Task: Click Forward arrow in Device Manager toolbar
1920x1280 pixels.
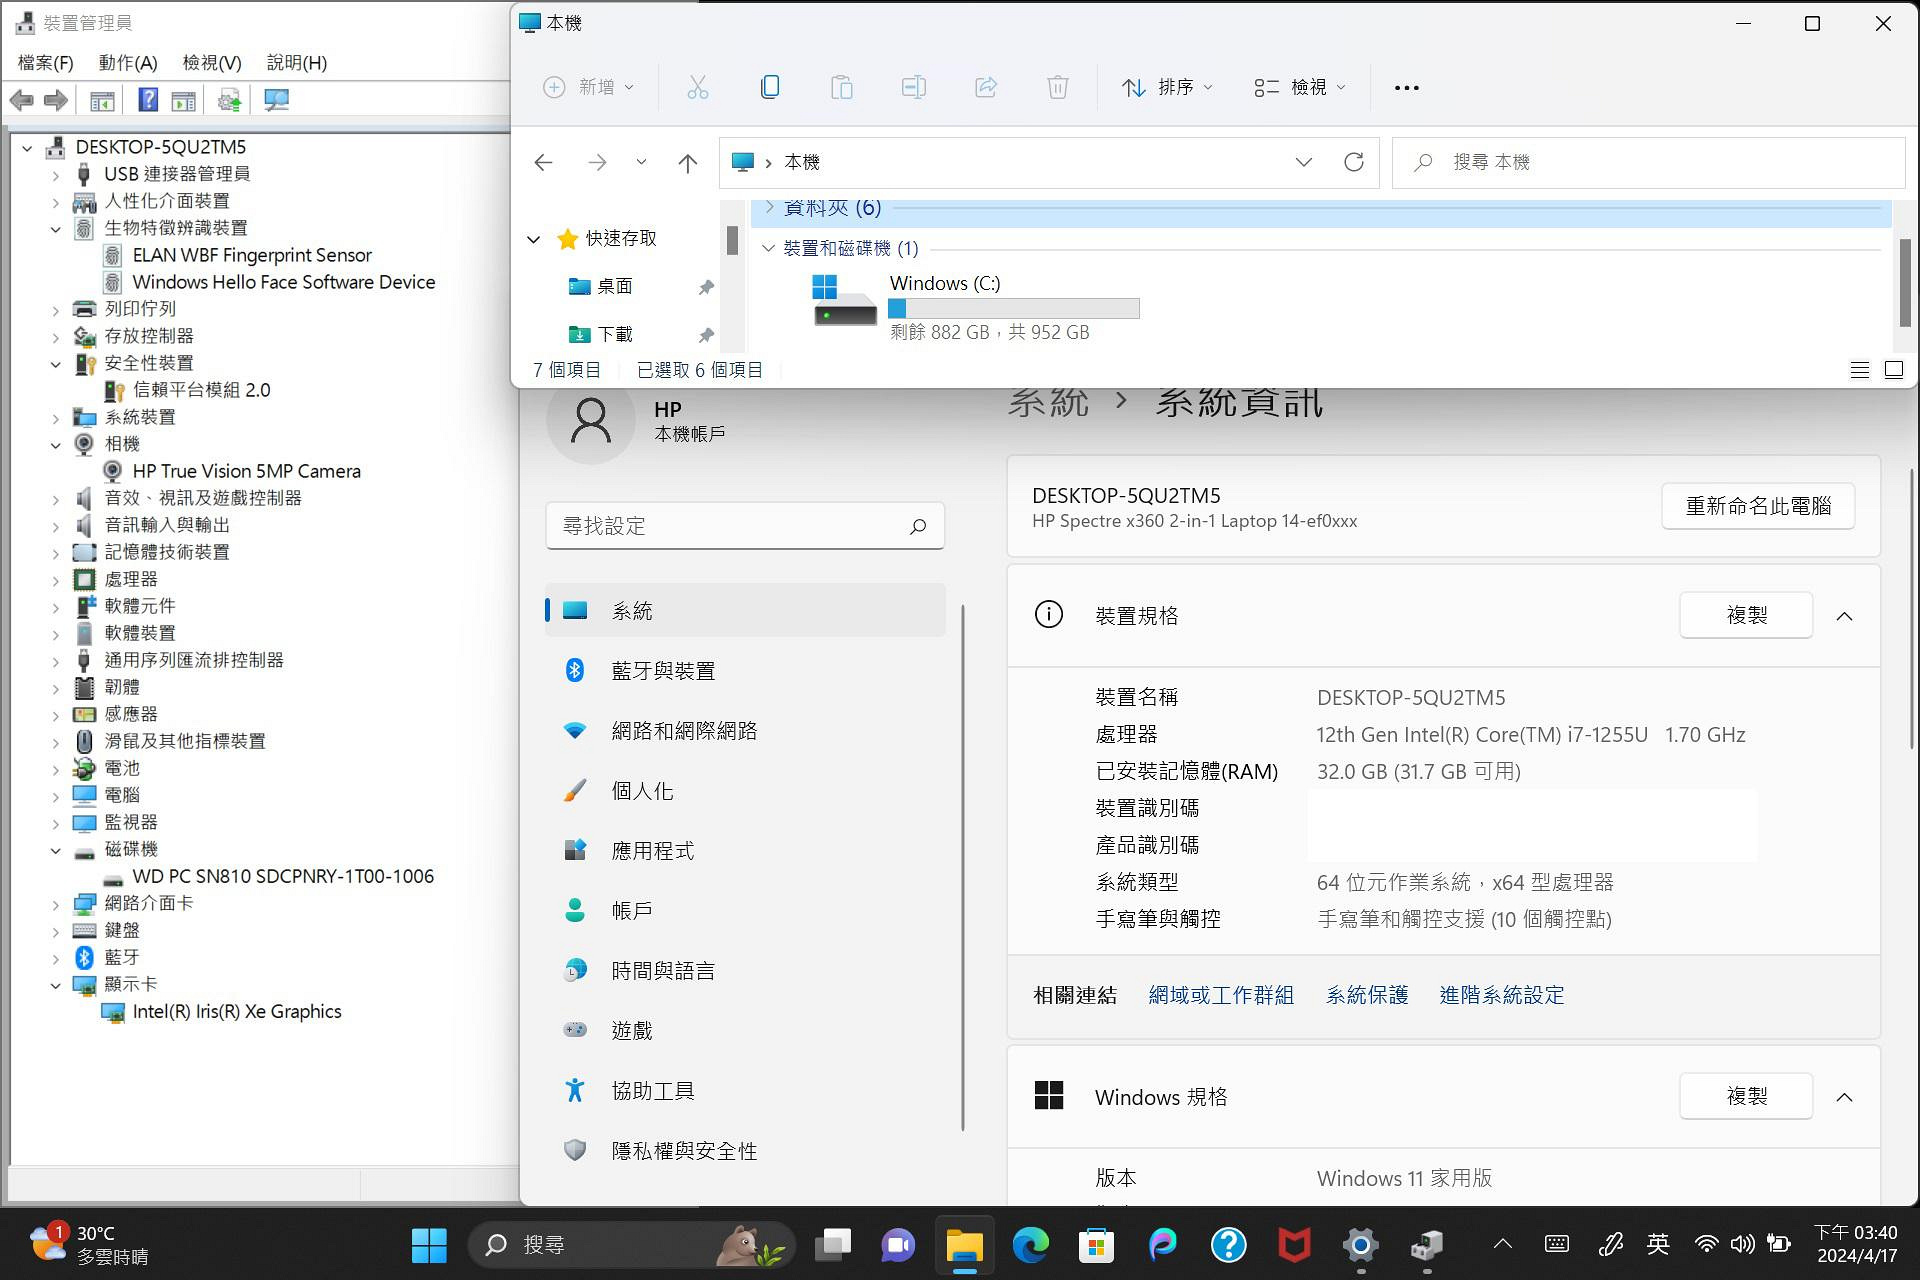Action: 57,100
